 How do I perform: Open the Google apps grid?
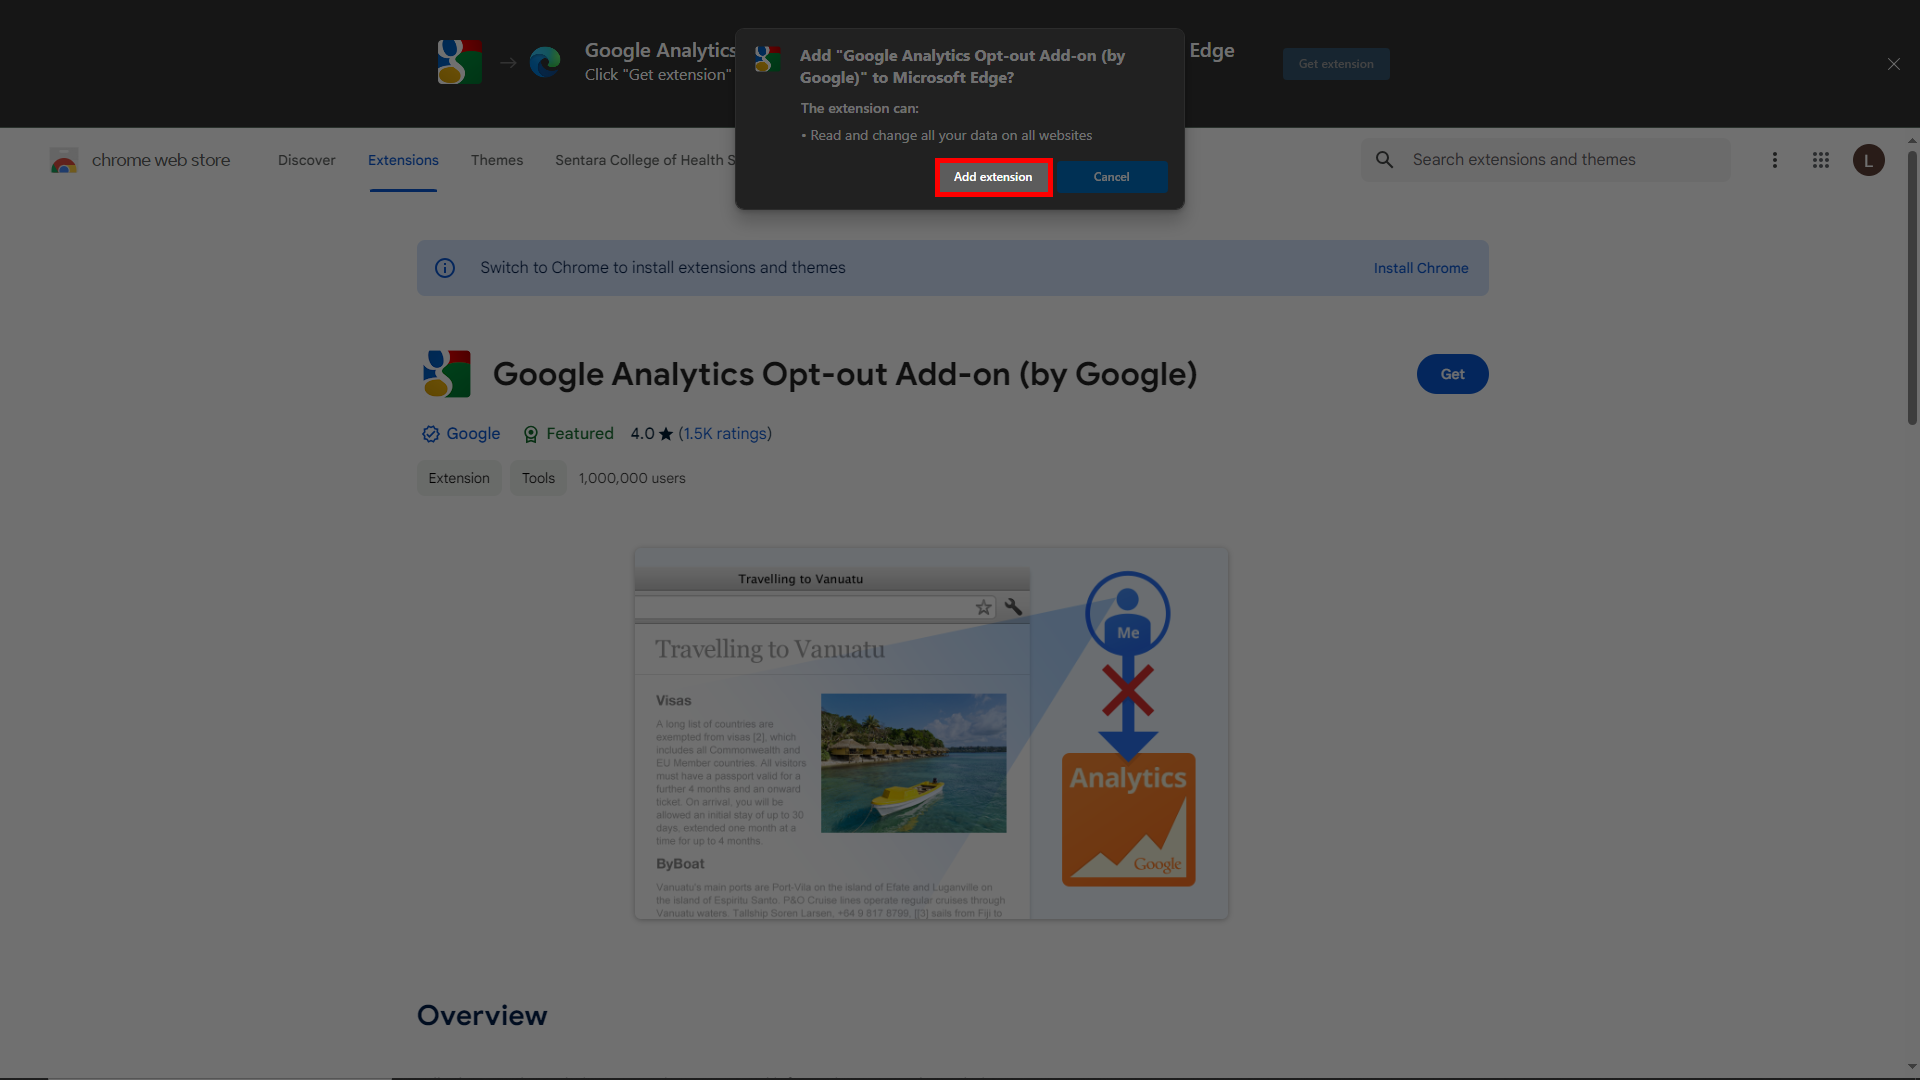click(x=1821, y=160)
